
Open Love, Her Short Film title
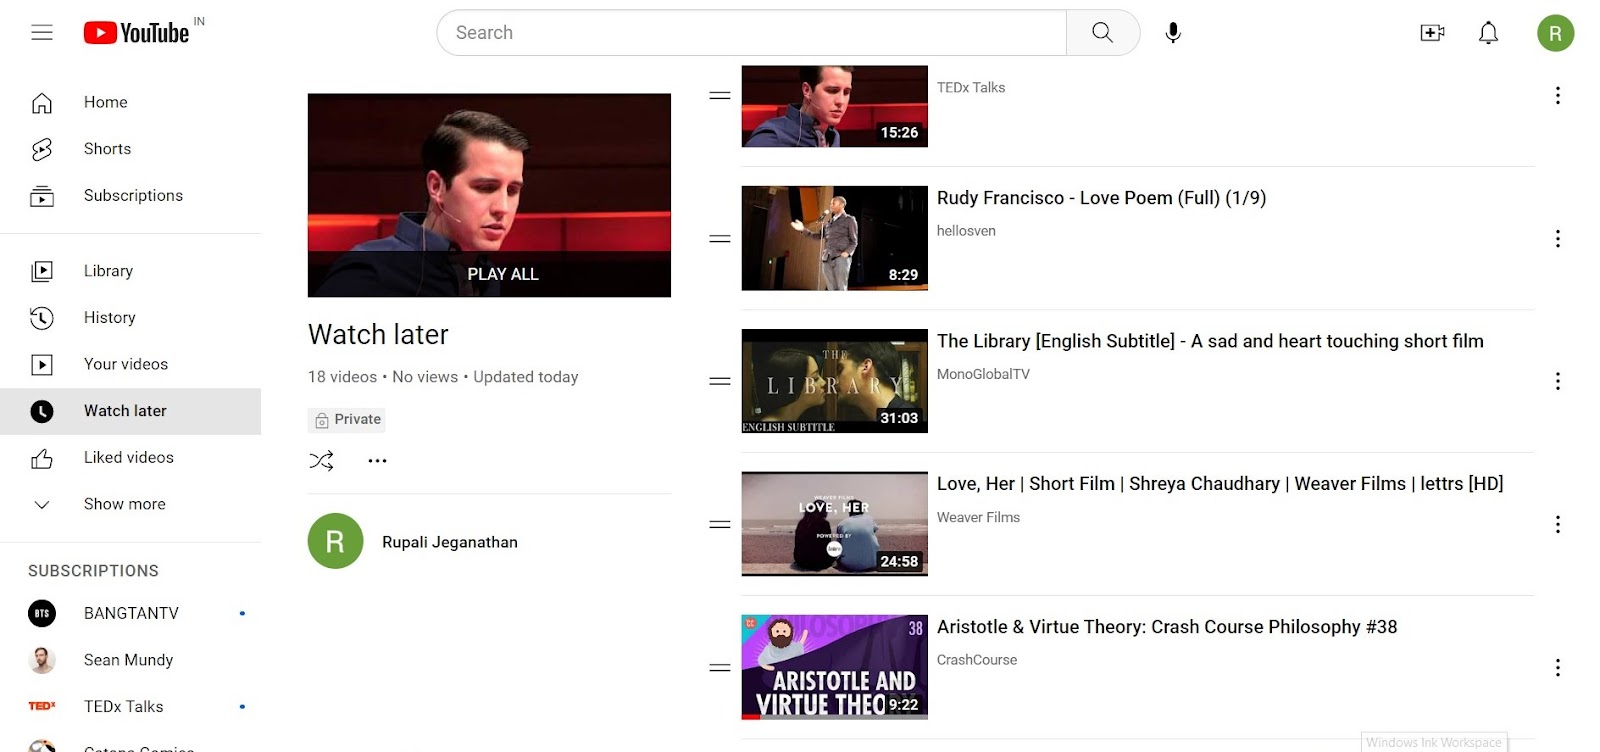[x=1220, y=484]
